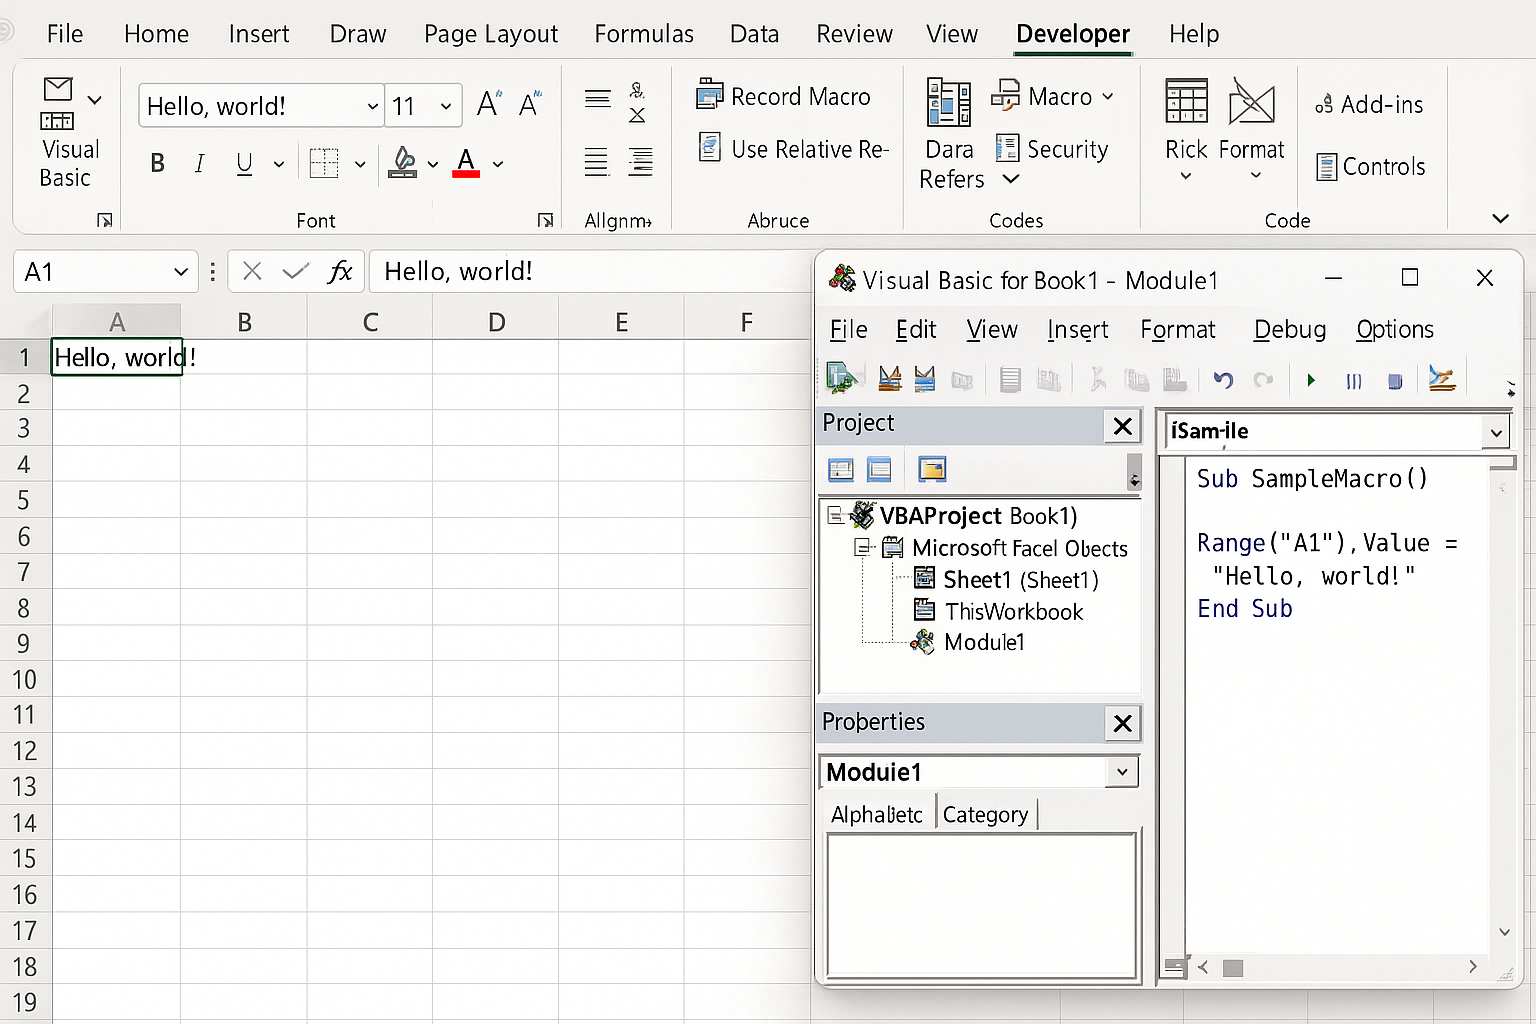Click the View Code icon in Project panel
1536x1024 pixels.
click(841, 469)
